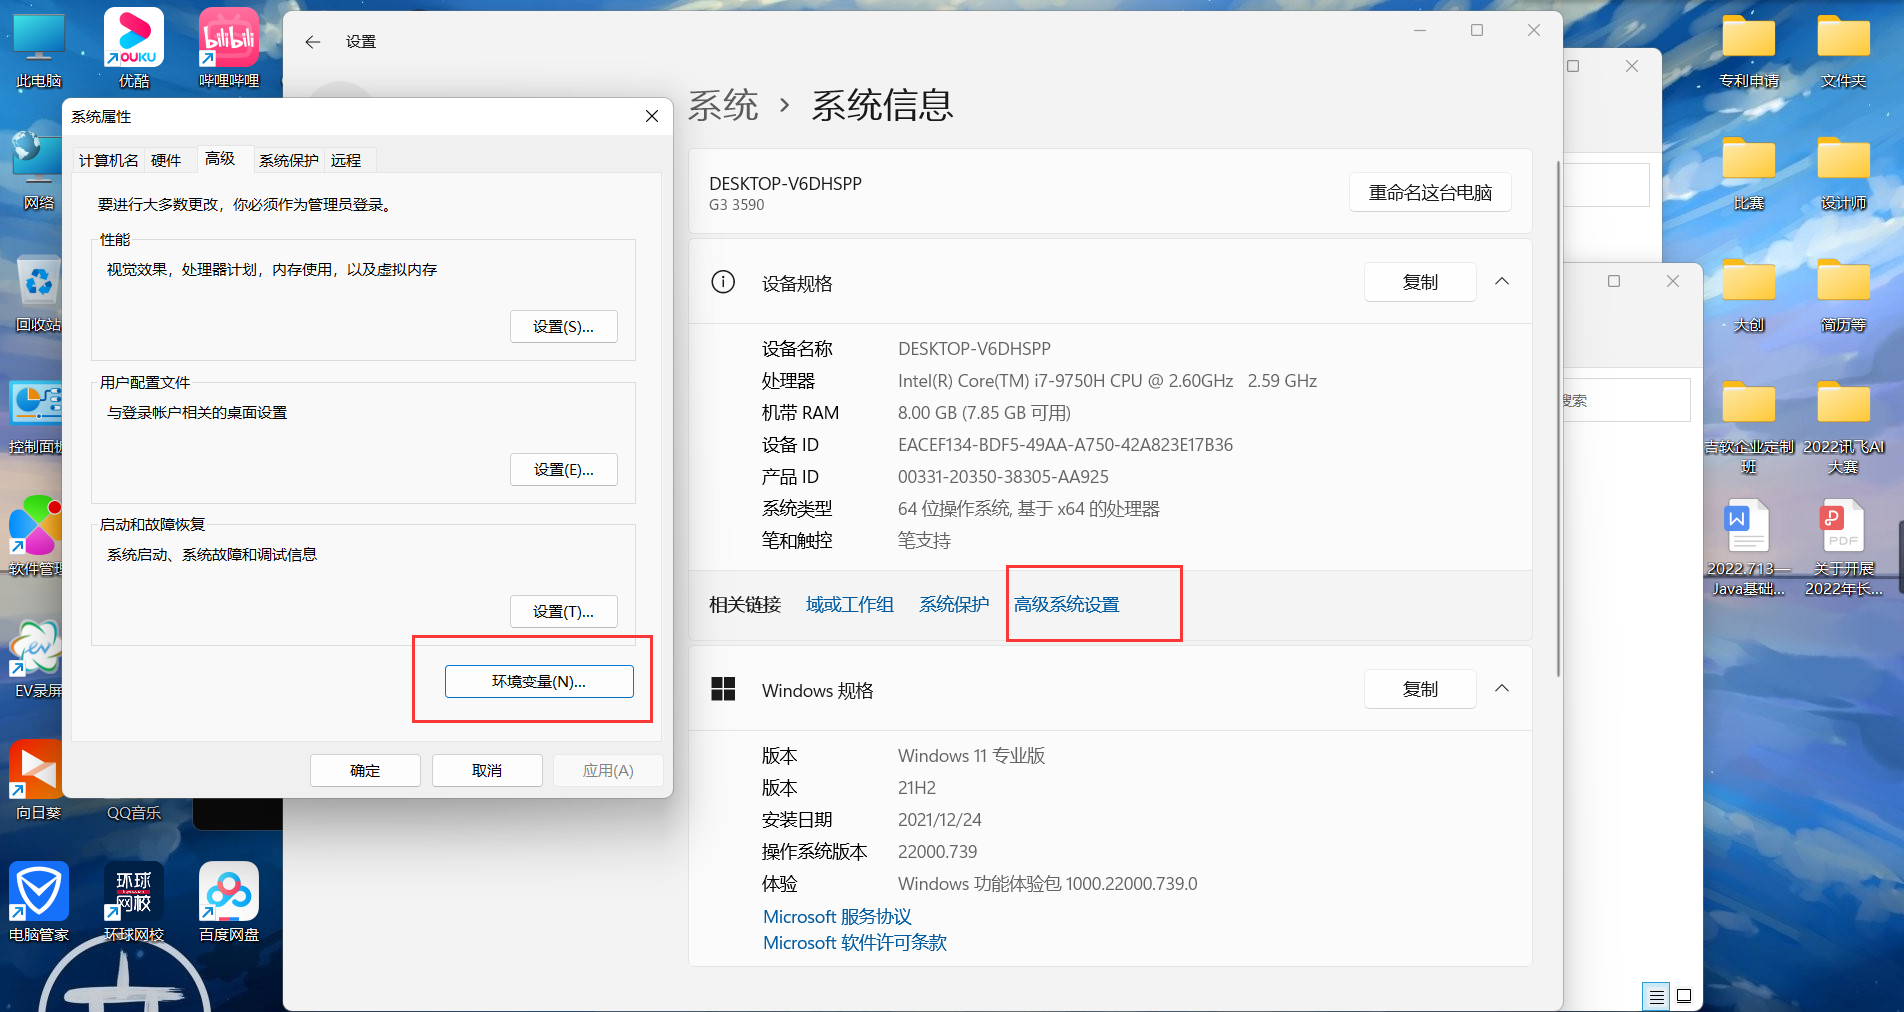Image resolution: width=1904 pixels, height=1012 pixels.
Task: Open the 比赛 folder on desktop
Action: [1748, 172]
